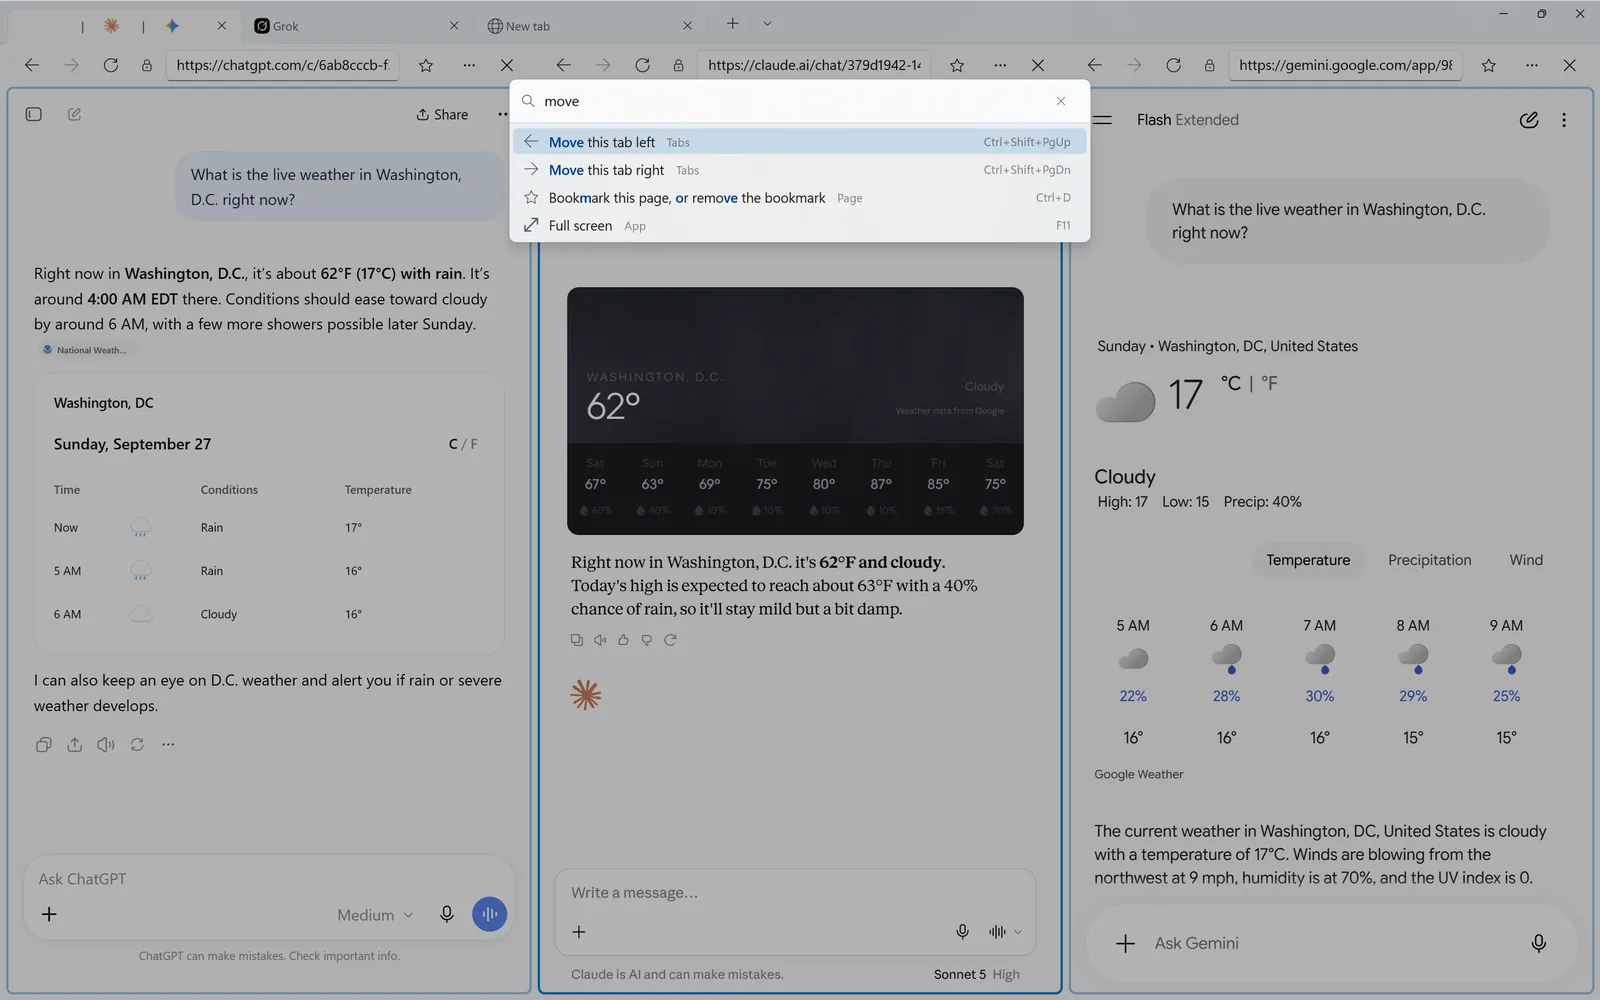Start ChatGPT voice mode blue button
Image resolution: width=1600 pixels, height=1000 pixels.
pyautogui.click(x=489, y=914)
